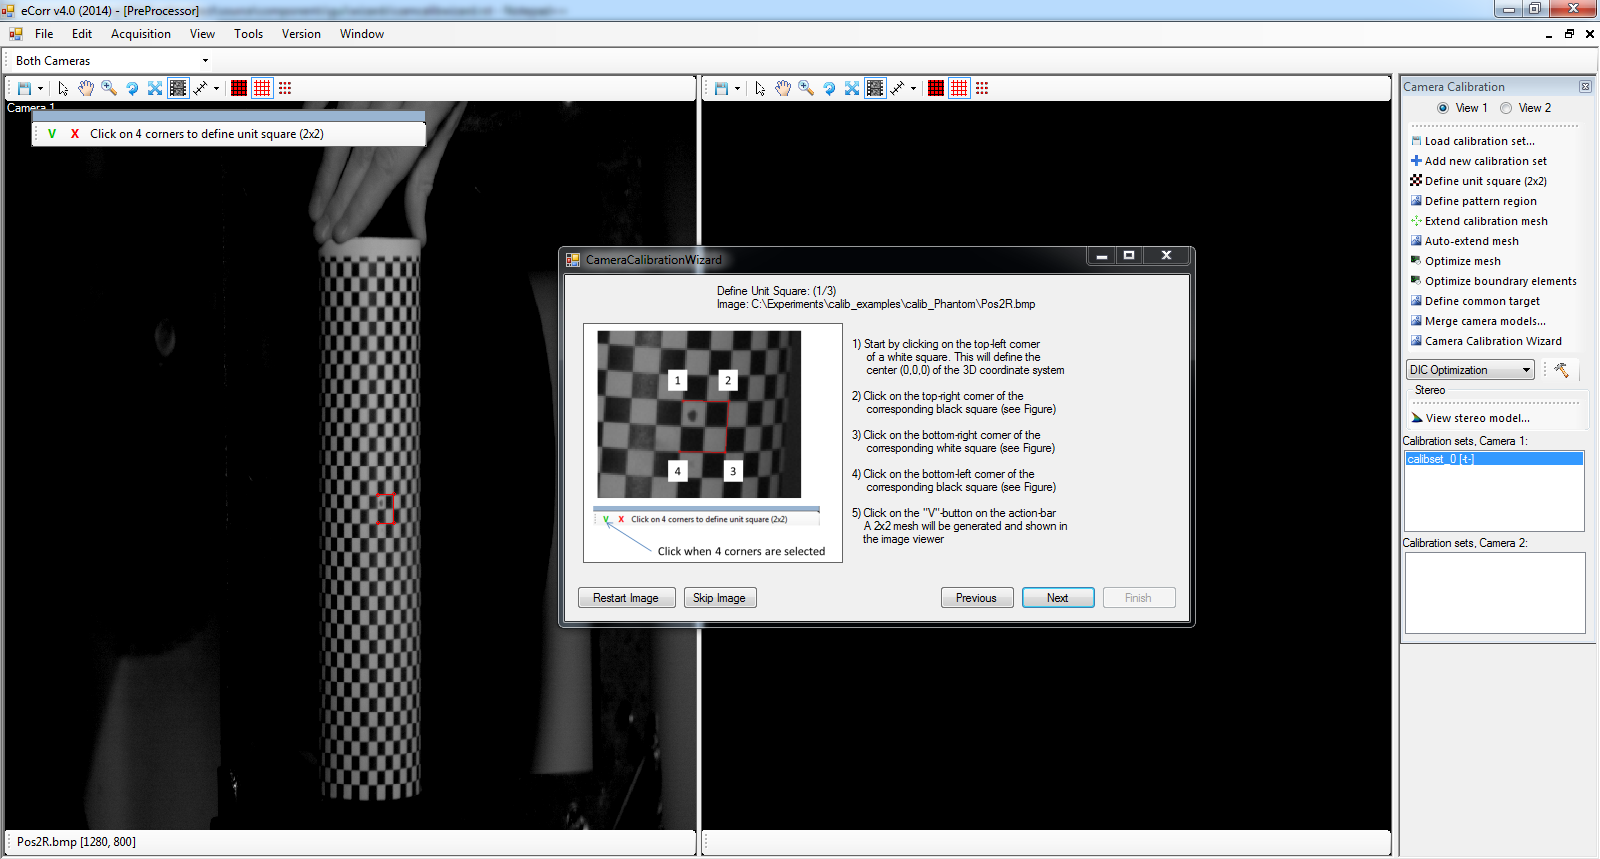Select the zoom magnifier tool in the left viewer
Viewport: 1600px width, 859px height.
click(x=109, y=88)
